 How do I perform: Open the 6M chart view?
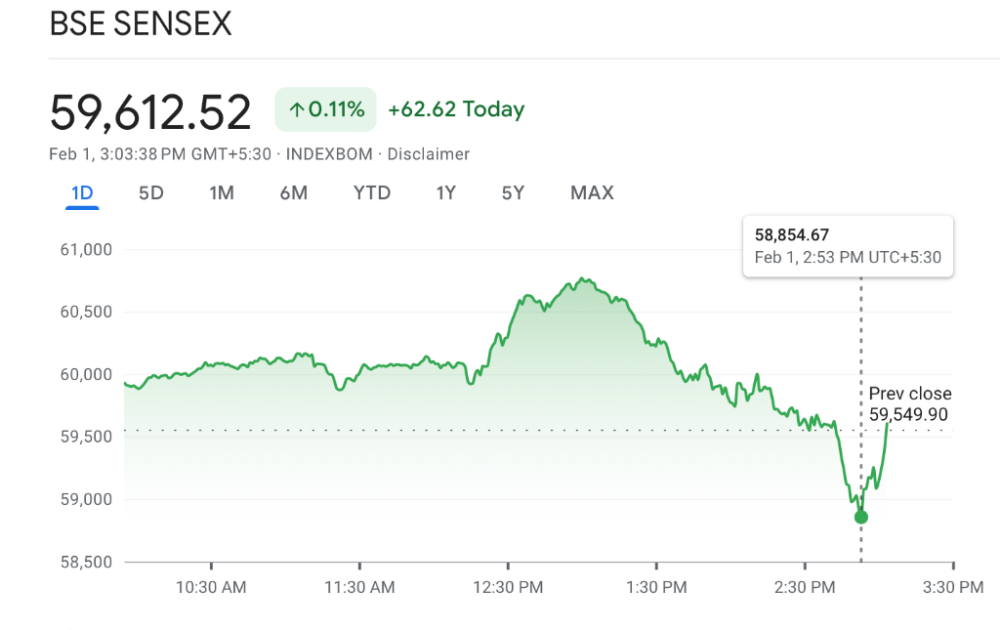pyautogui.click(x=293, y=193)
